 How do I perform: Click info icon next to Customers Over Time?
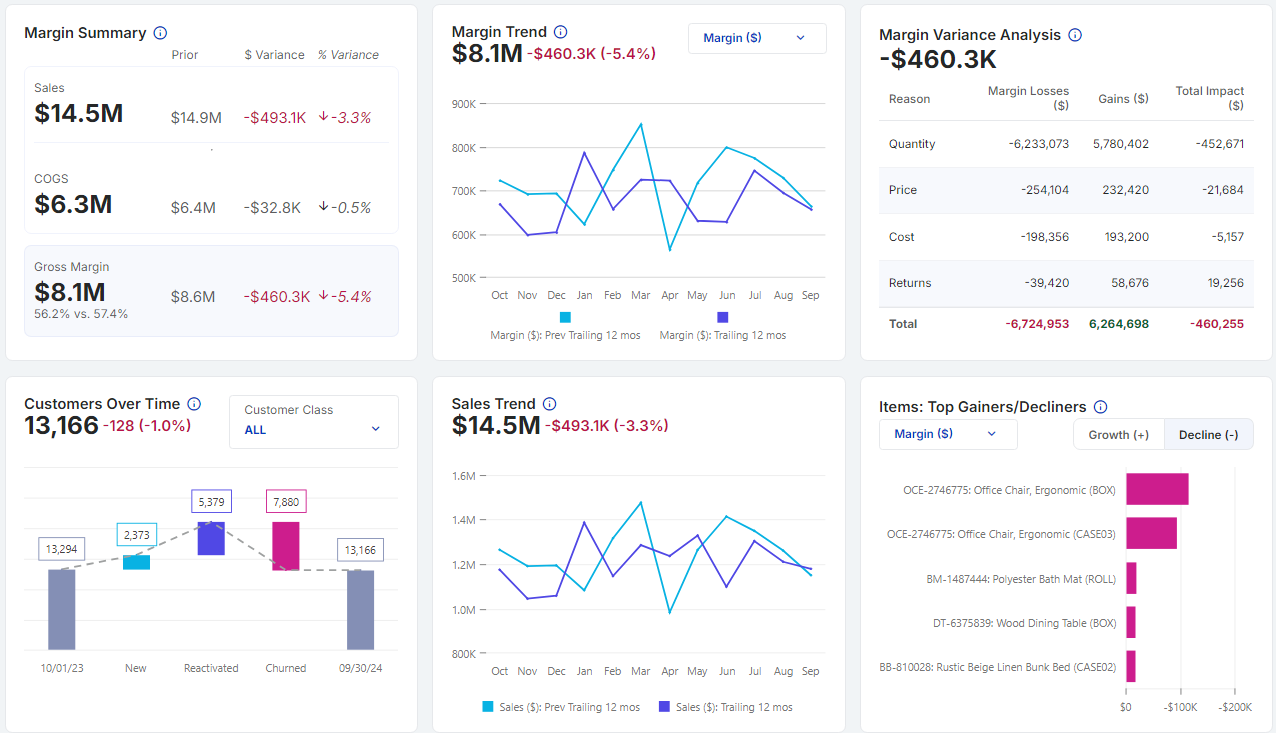pyautogui.click(x=194, y=404)
